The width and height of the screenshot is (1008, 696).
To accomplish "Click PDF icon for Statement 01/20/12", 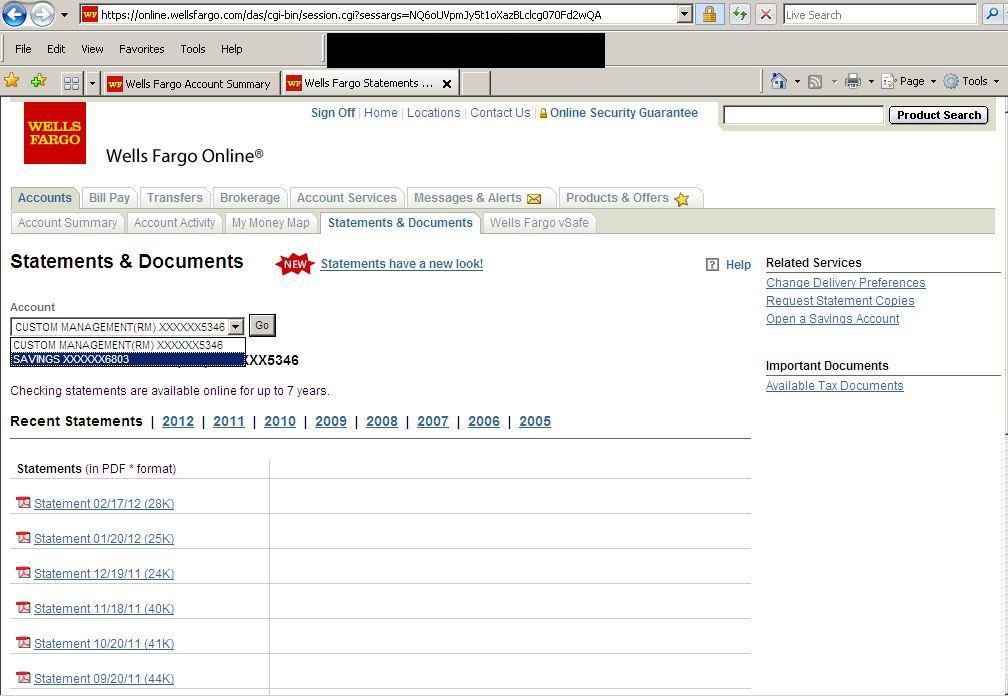I will (x=24, y=537).
